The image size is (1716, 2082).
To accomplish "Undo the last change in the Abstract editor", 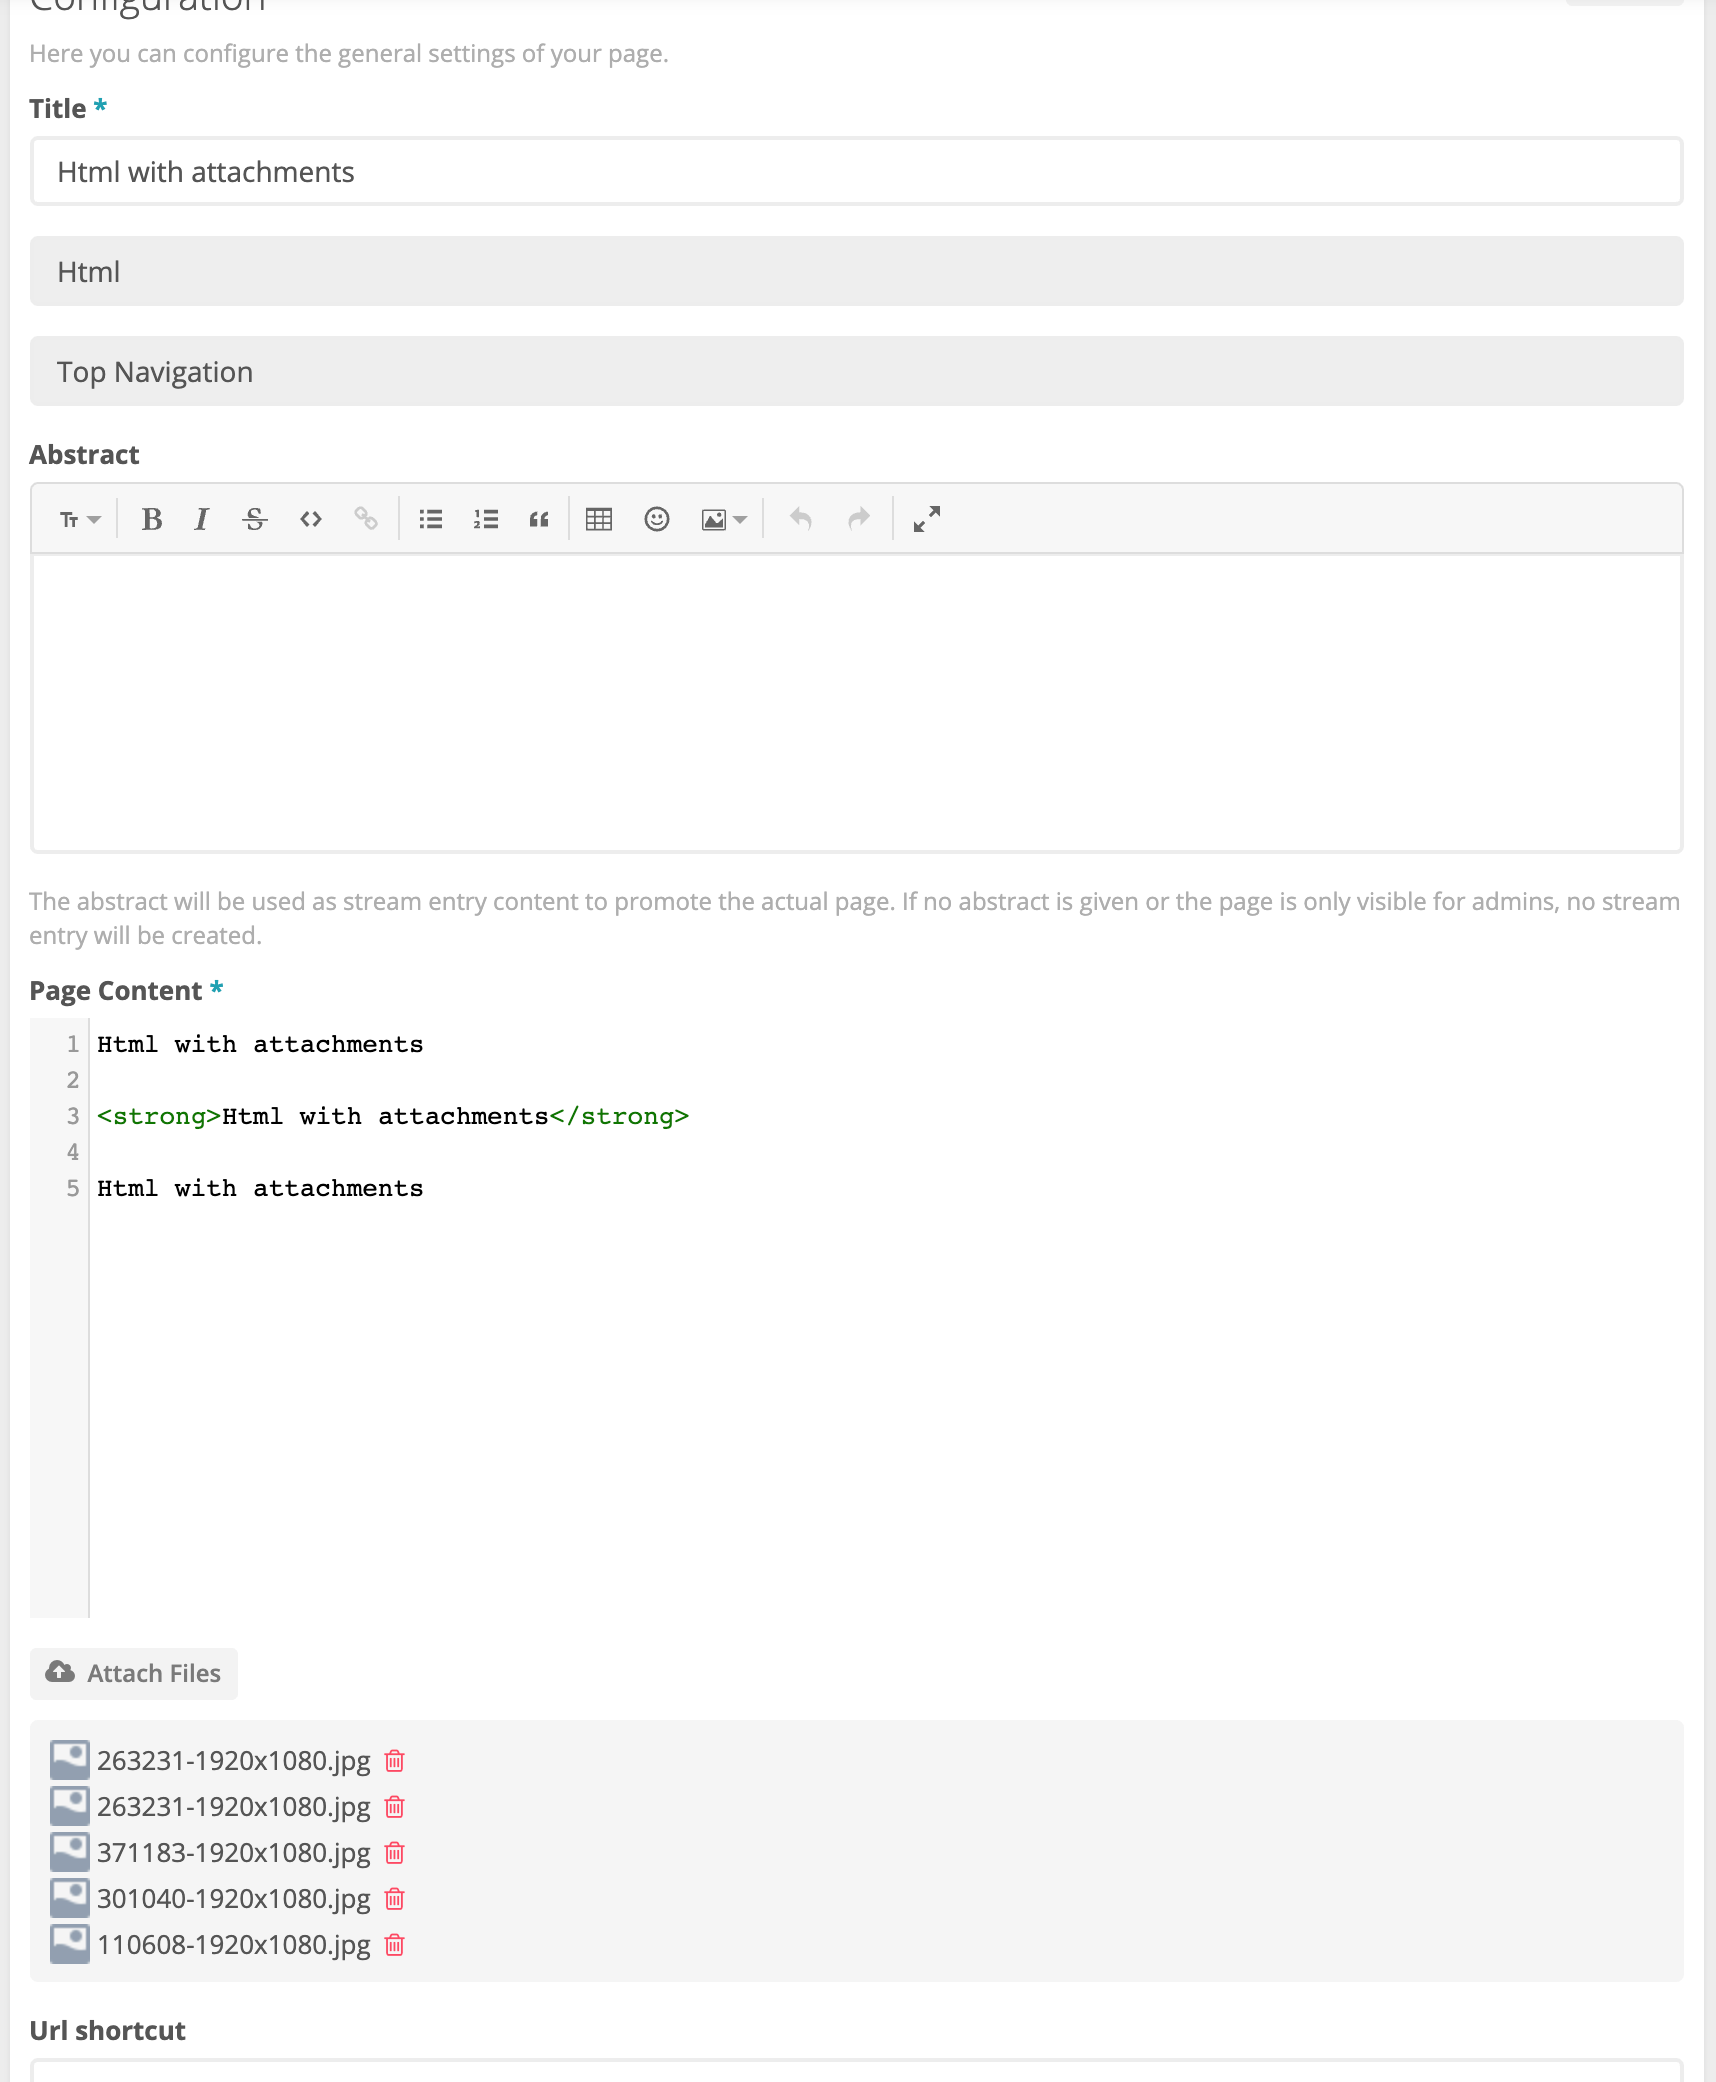I will (800, 518).
